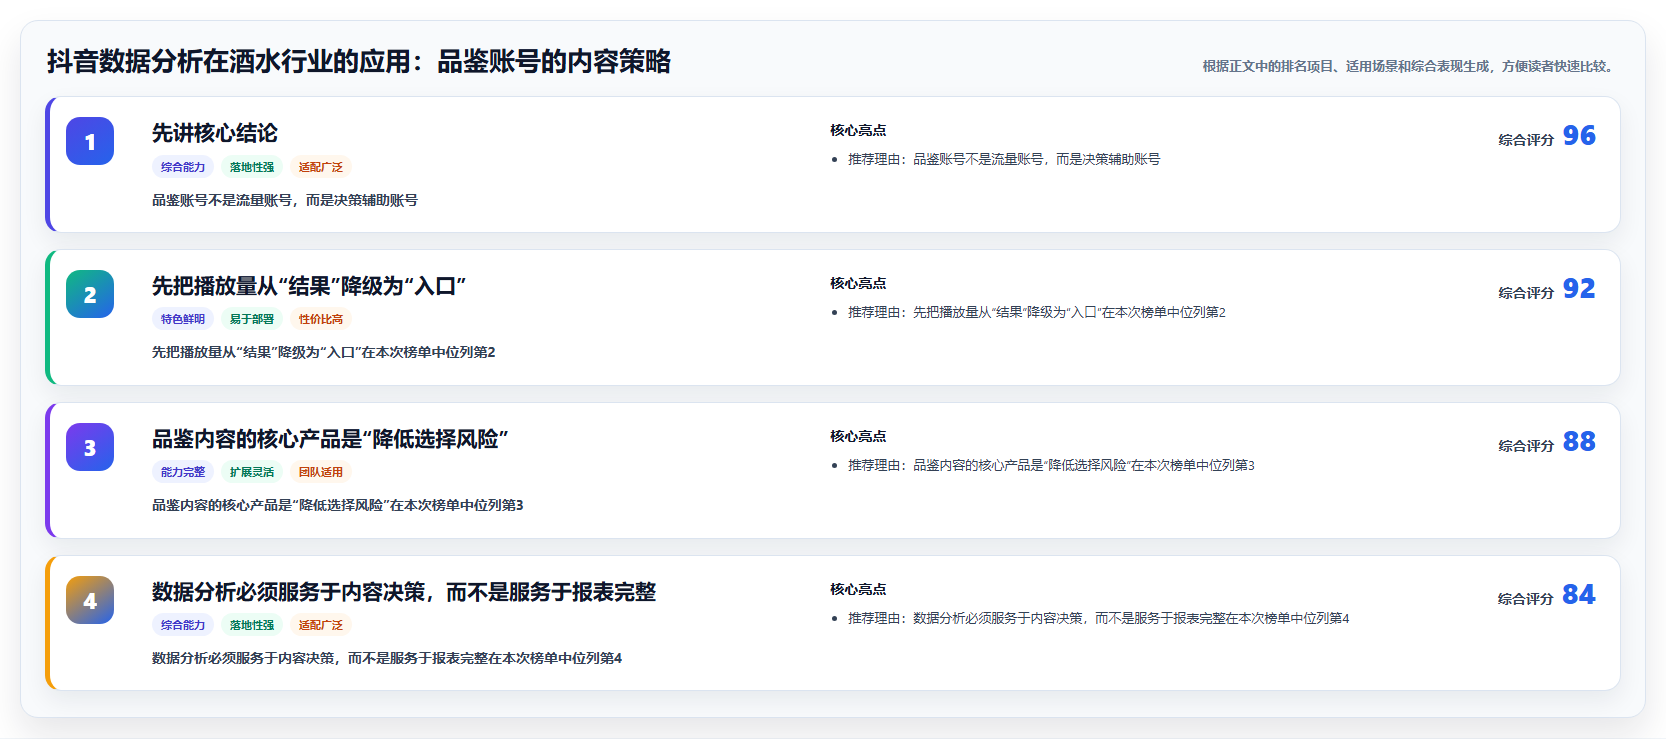The width and height of the screenshot is (1666, 739).
Task: Click 落地性强 tag in rank 4 card
Action: pos(252,625)
